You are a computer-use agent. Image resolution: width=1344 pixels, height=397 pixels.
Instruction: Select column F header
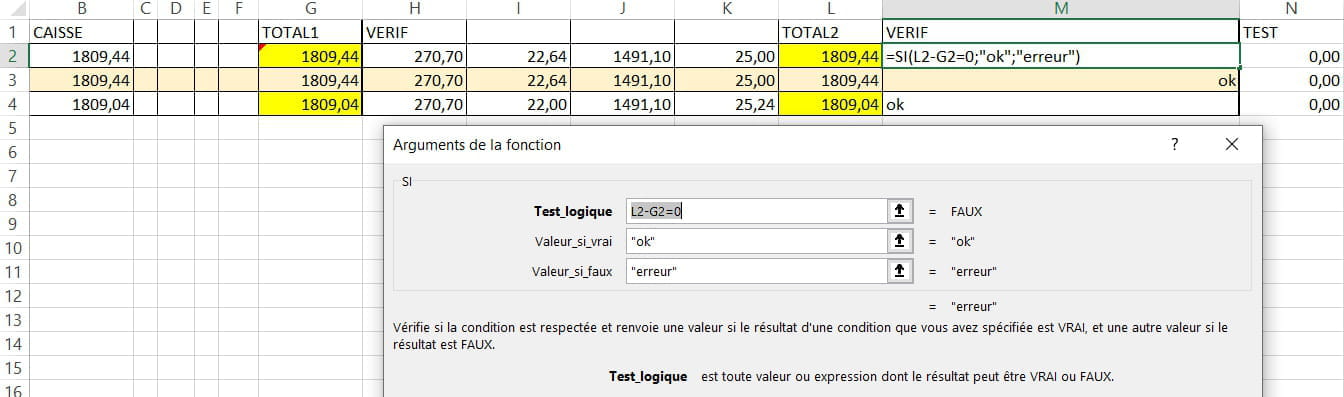coord(238,9)
